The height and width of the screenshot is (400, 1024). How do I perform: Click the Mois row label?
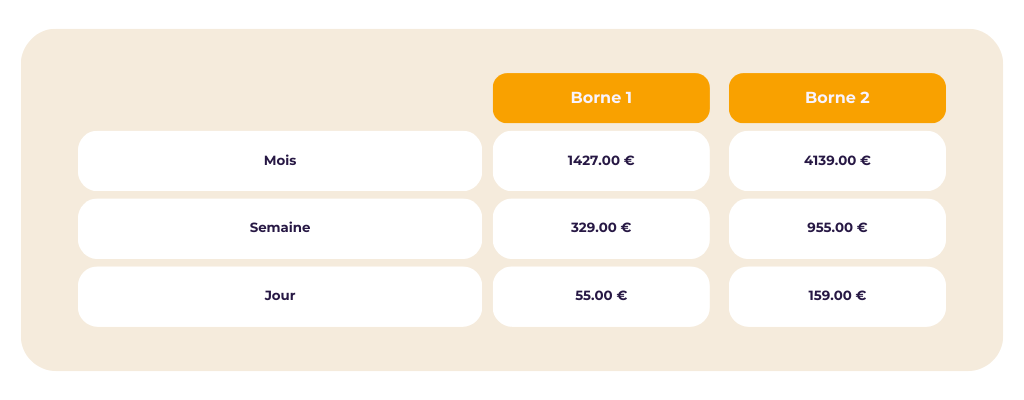point(280,160)
